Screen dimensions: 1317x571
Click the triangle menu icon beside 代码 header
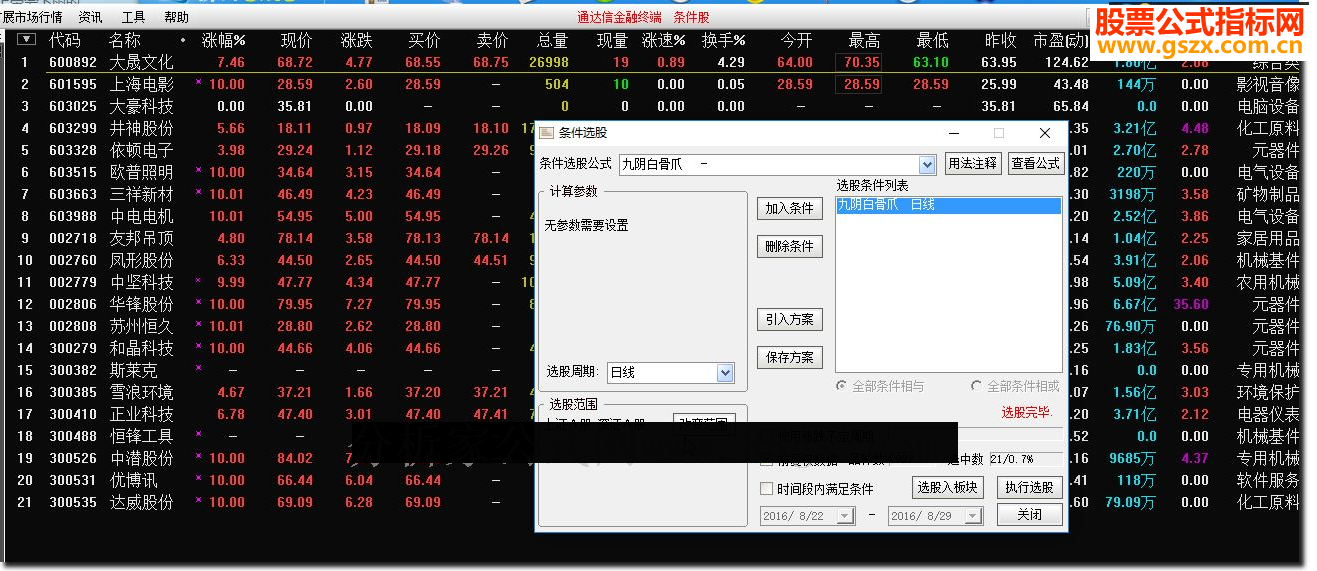click(x=27, y=40)
